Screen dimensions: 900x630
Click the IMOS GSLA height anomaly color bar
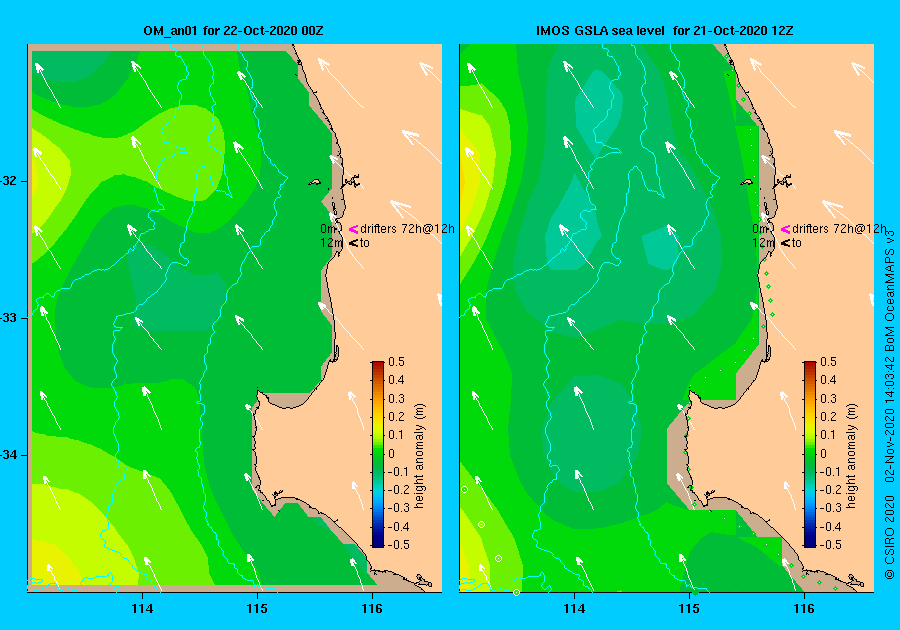click(809, 454)
